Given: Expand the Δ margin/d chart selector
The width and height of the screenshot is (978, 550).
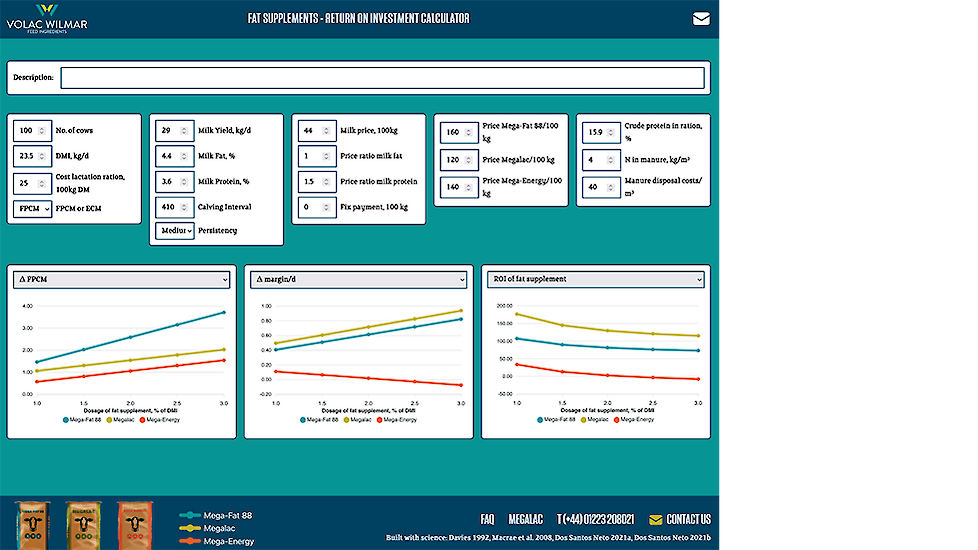Looking at the screenshot, I should [x=358, y=279].
